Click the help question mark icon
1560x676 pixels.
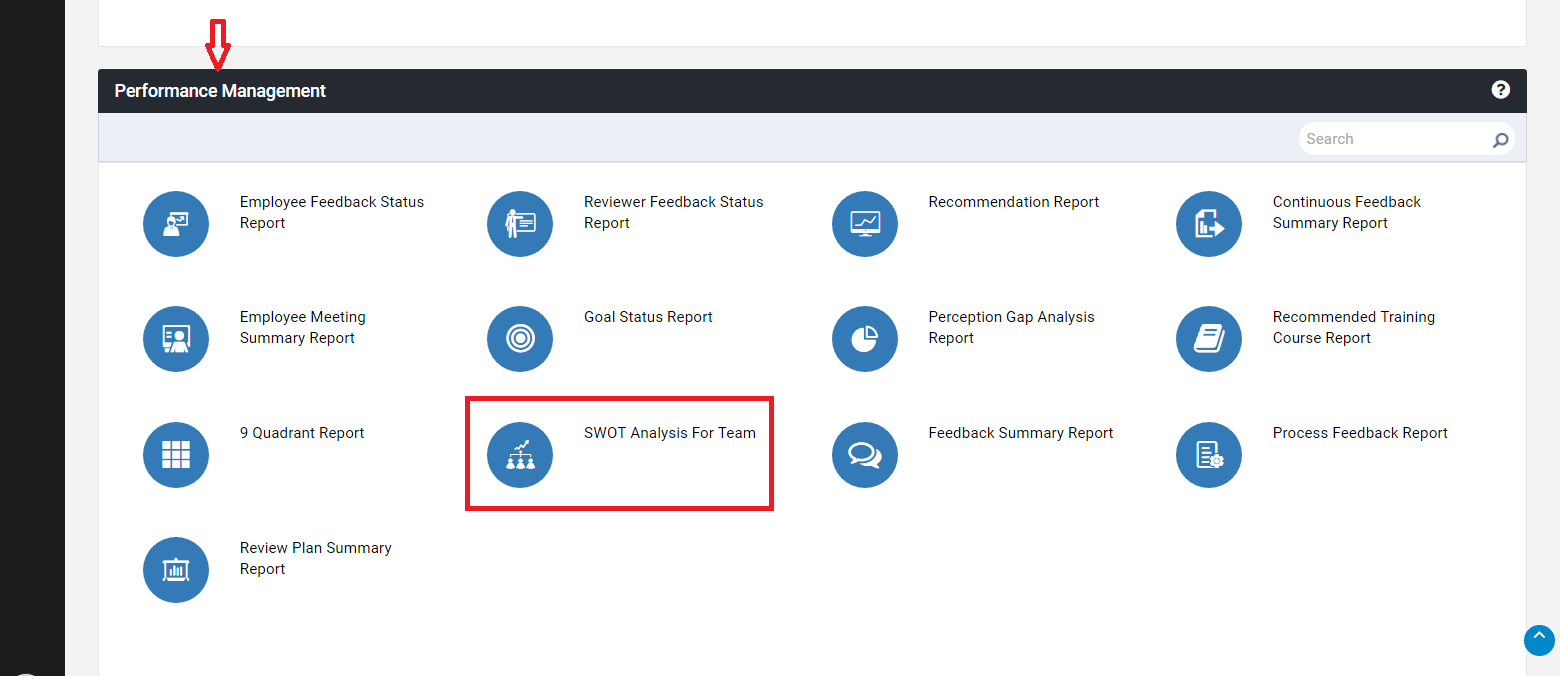[1500, 90]
